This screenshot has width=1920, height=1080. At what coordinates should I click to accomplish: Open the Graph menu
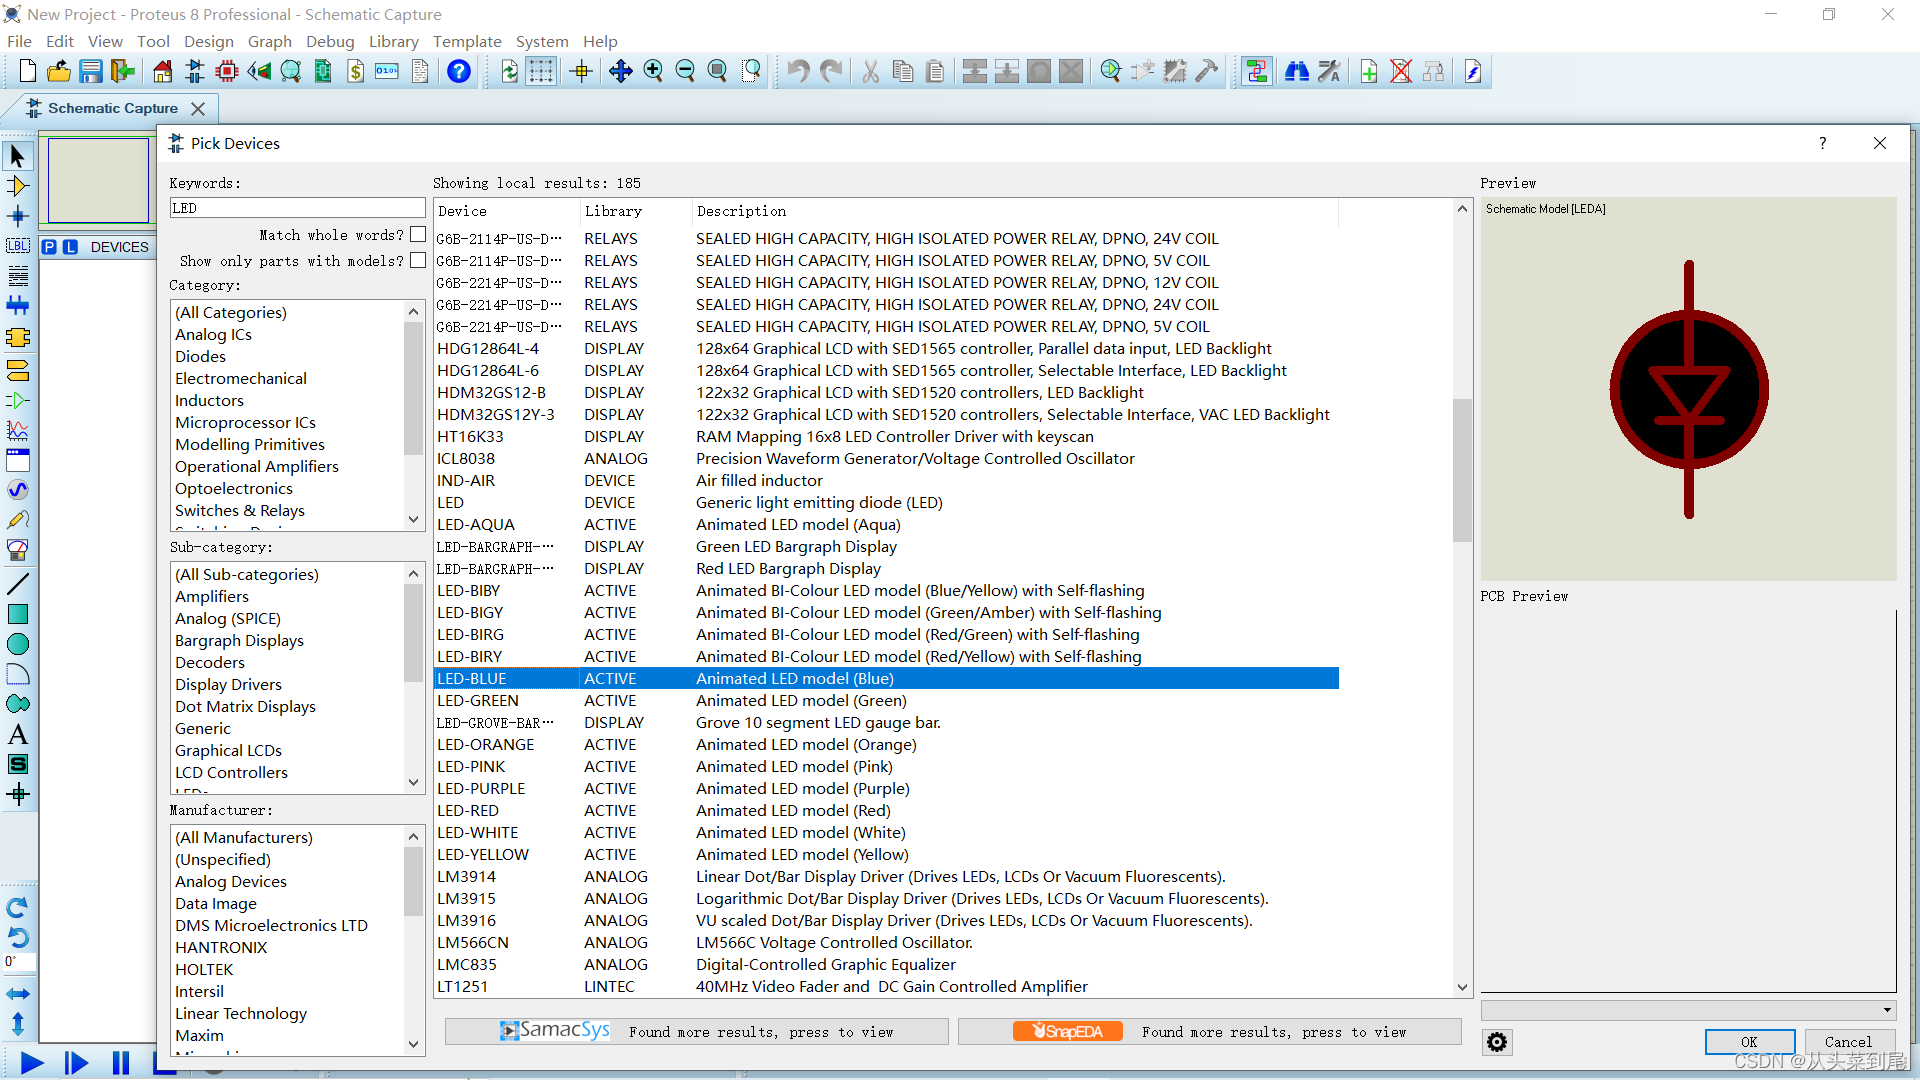[x=270, y=41]
